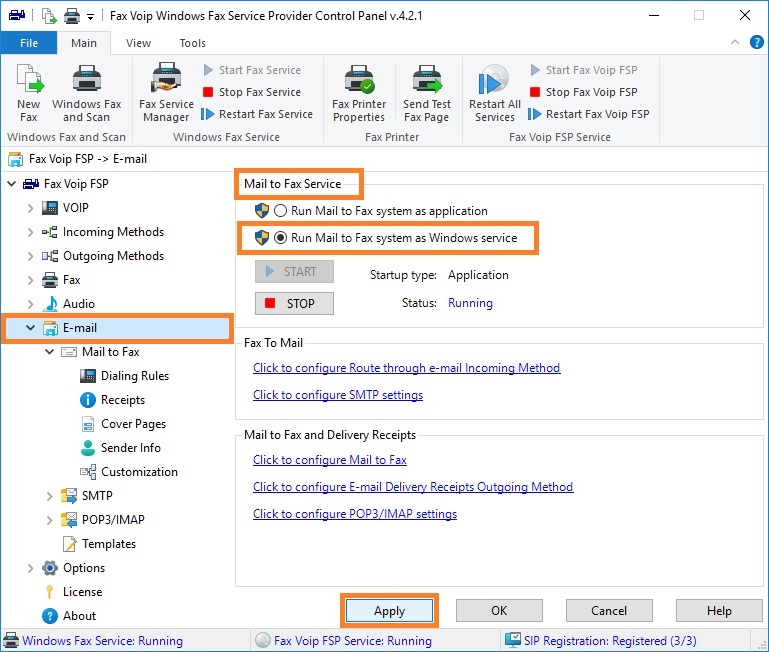Expand the SMTP tree node
Screen dimensions: 769x652
pyautogui.click(x=50, y=496)
